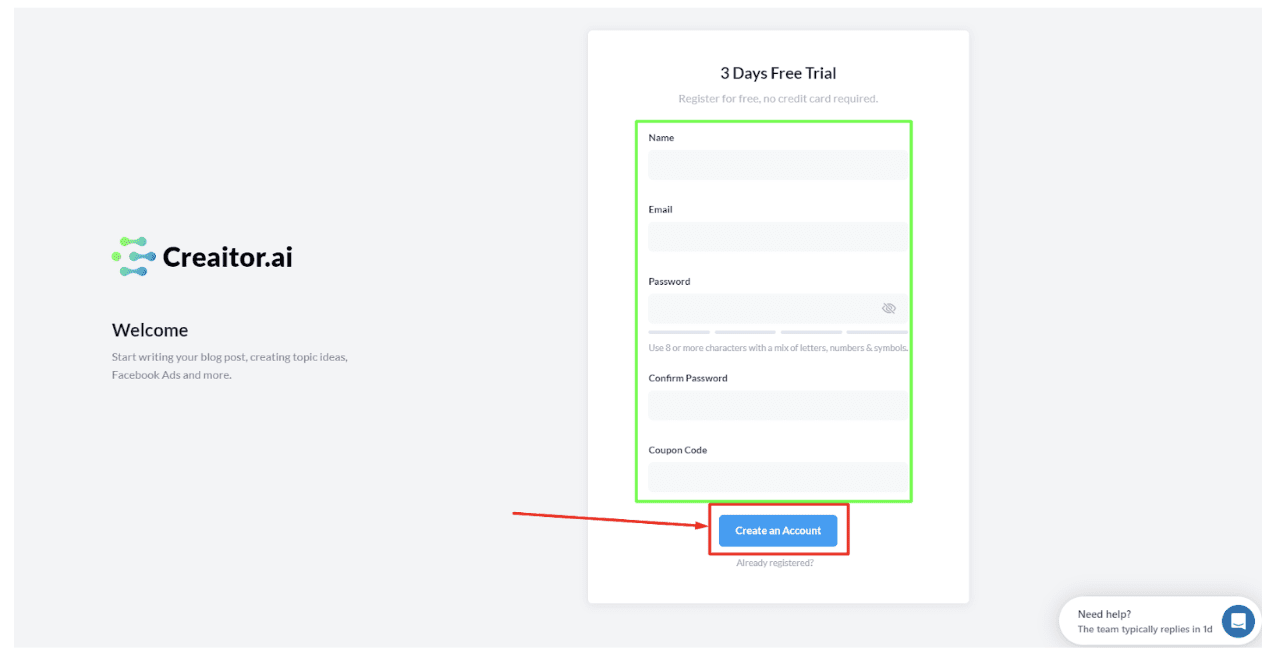Click the Confirm Password label
The width and height of the screenshot is (1278, 660).
pyautogui.click(x=687, y=378)
